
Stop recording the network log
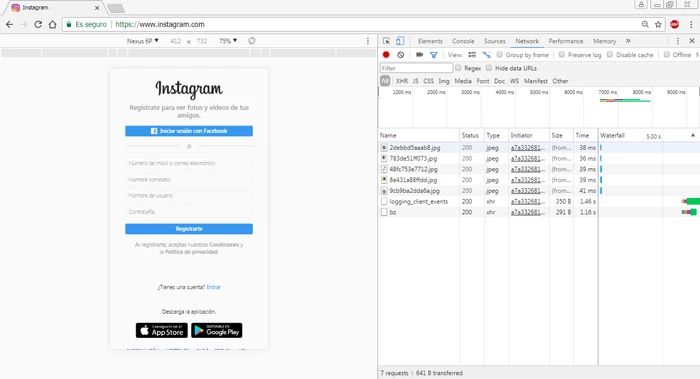[x=386, y=54]
